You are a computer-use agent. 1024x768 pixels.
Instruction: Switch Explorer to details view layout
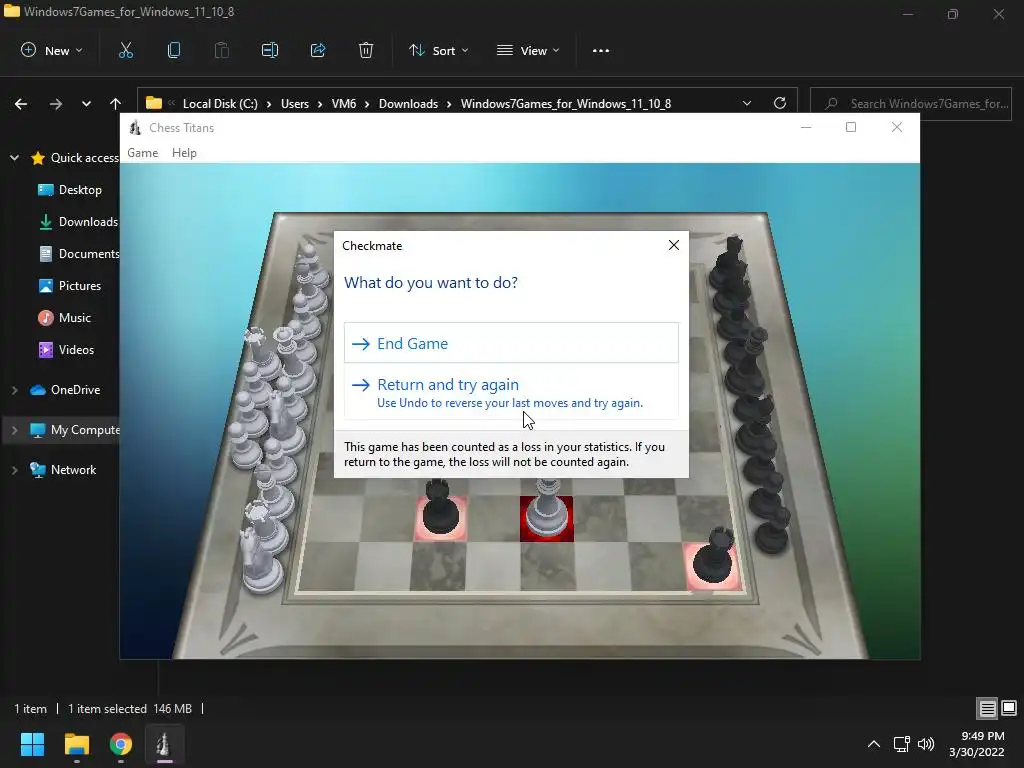987,708
